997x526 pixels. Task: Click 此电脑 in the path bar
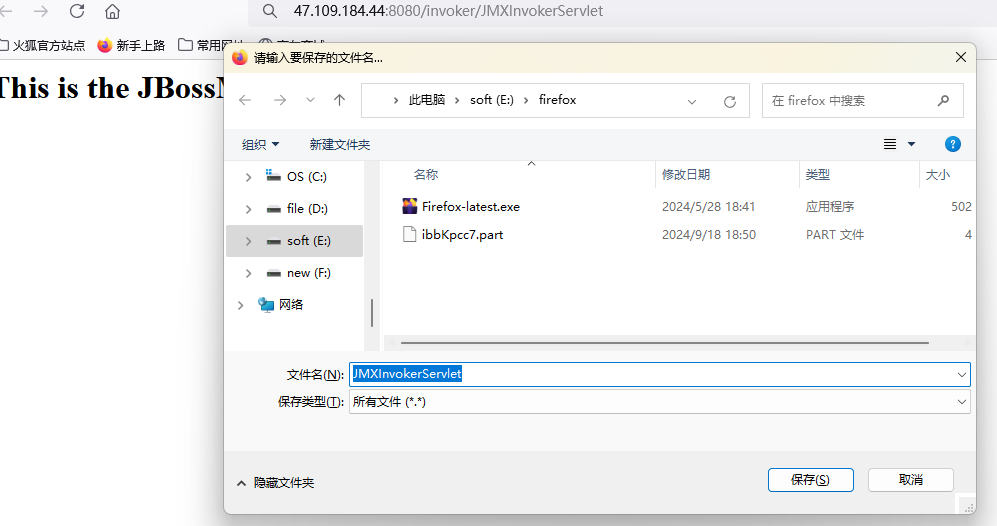(427, 100)
